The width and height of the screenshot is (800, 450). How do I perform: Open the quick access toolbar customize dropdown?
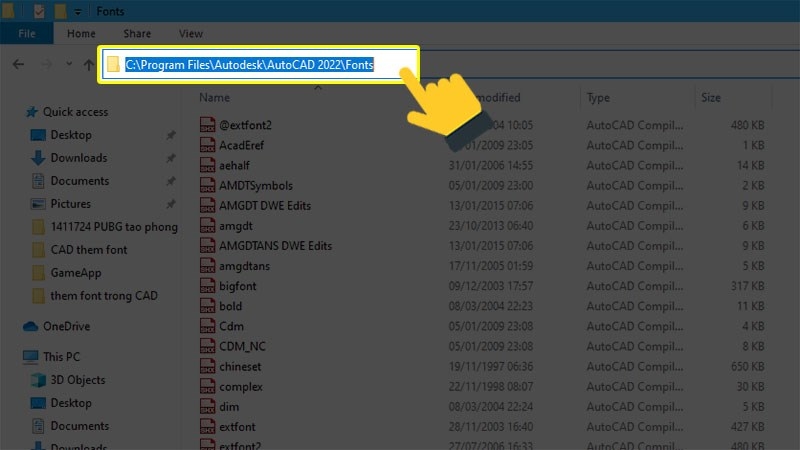click(x=78, y=11)
